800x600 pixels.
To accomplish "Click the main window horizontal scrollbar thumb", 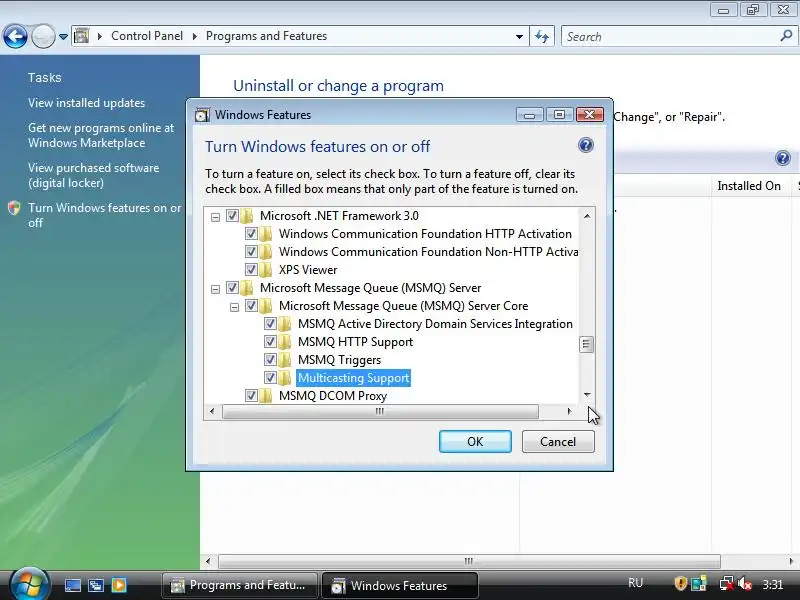I will tap(469, 561).
